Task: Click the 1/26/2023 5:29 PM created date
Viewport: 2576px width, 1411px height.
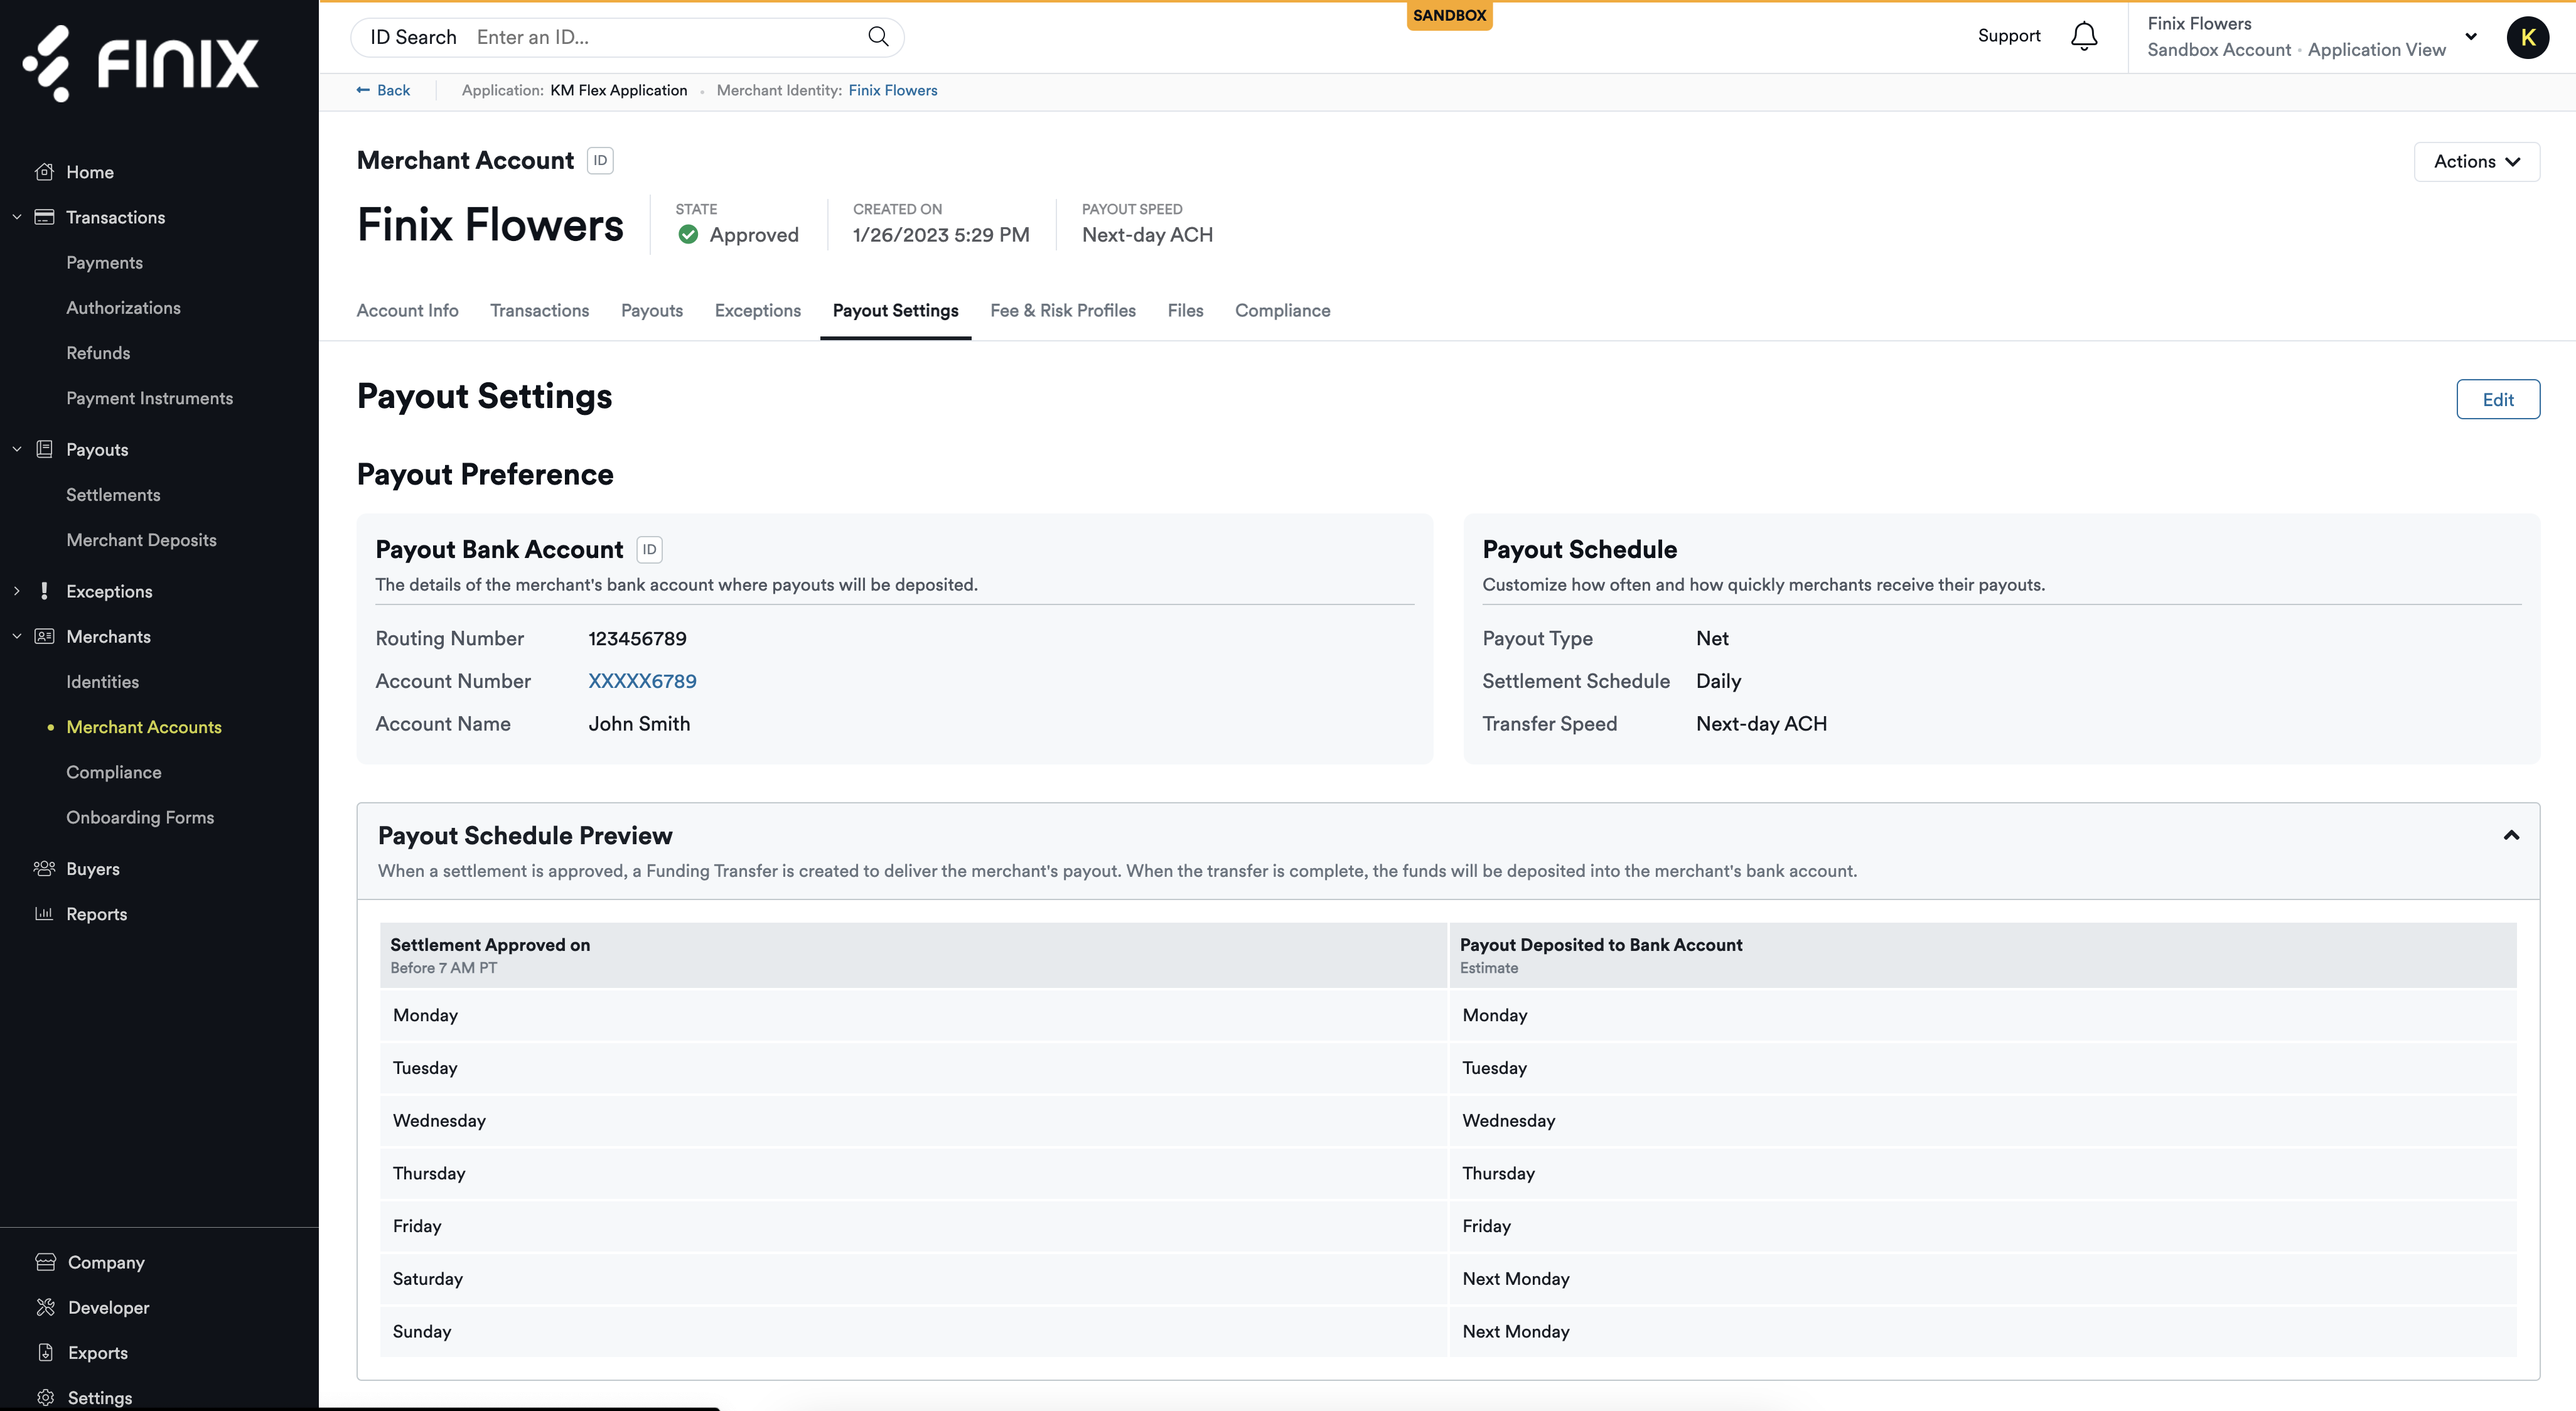Action: pyautogui.click(x=940, y=235)
